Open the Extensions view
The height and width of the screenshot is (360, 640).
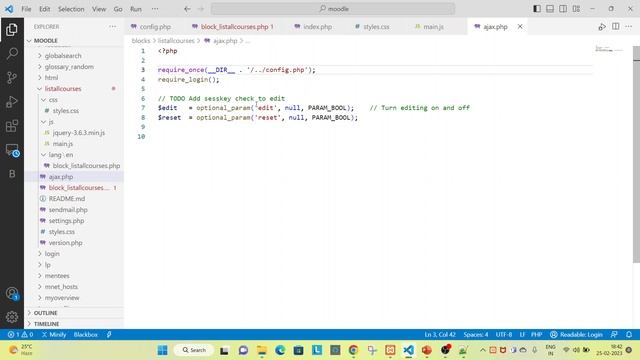pyautogui.click(x=12, y=126)
